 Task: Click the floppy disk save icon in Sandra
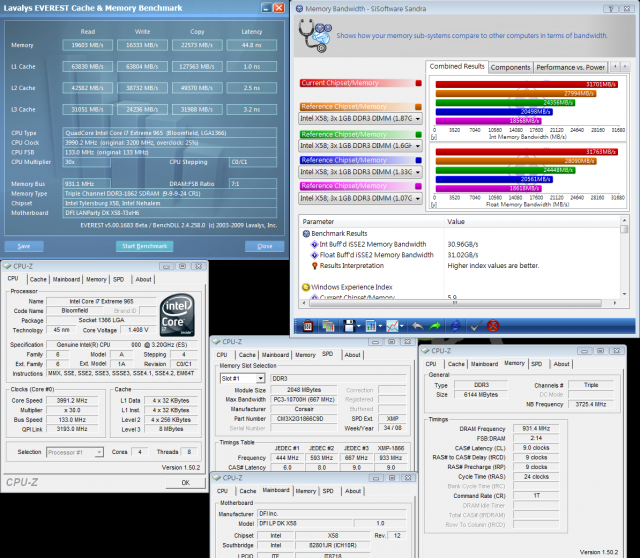tap(349, 326)
